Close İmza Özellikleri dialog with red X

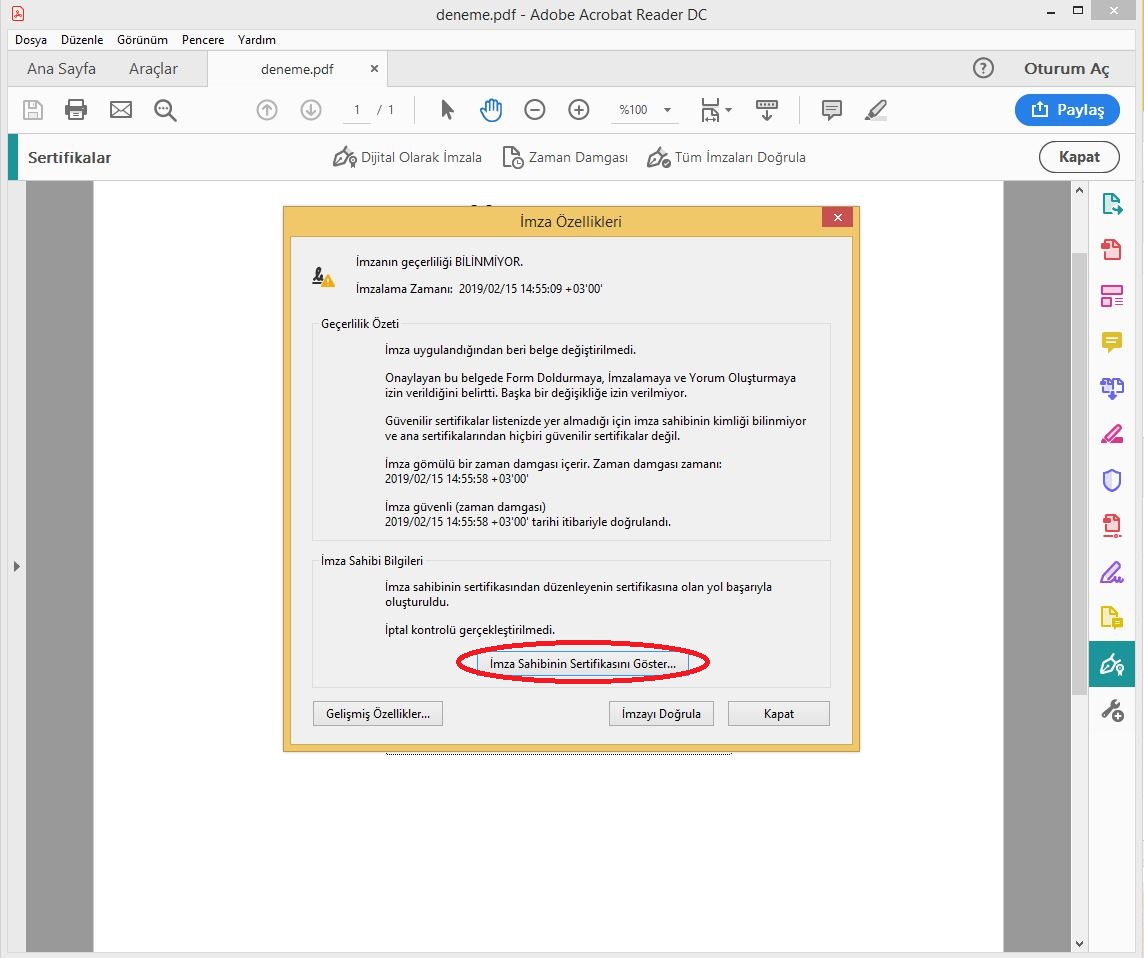pos(838,217)
